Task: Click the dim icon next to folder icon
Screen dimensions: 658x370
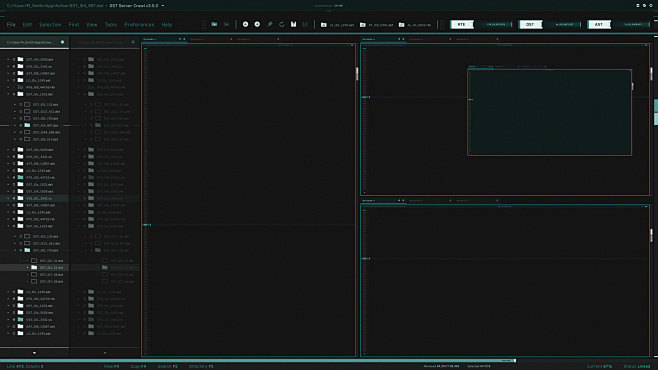Action: (226, 24)
